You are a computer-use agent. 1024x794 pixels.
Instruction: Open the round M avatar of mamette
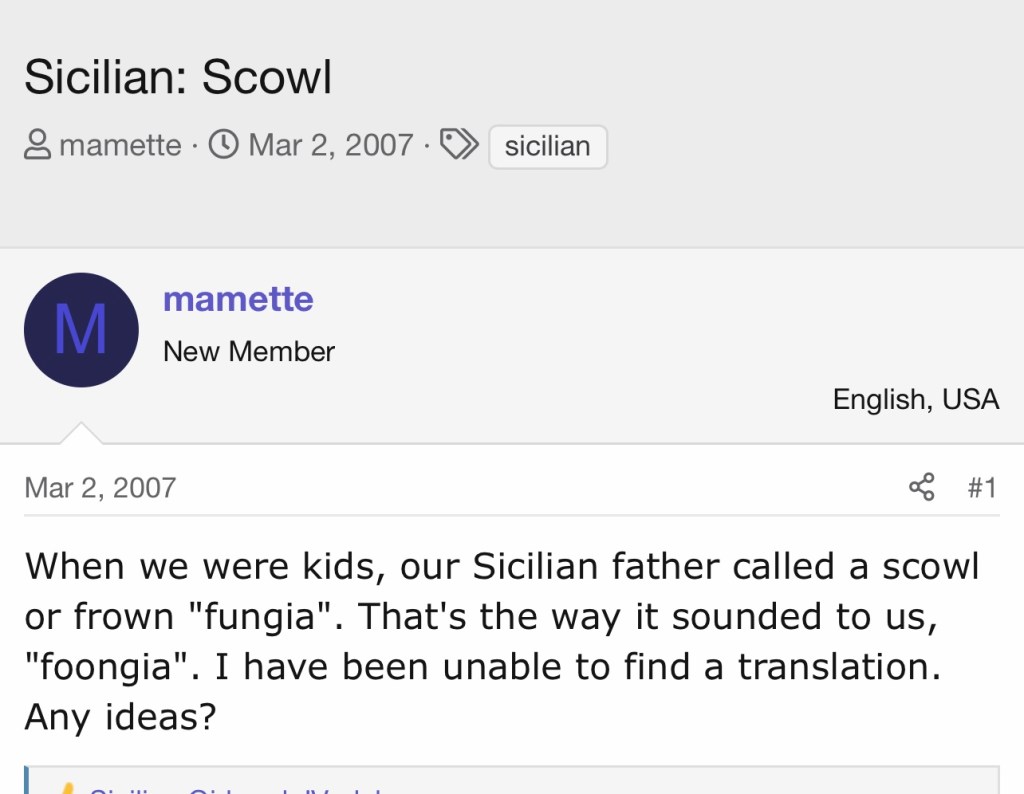click(x=81, y=330)
